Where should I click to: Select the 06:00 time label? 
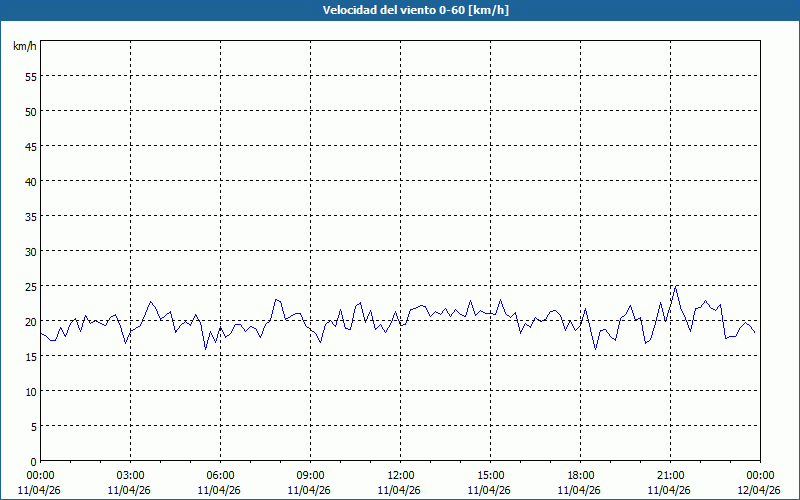pyautogui.click(x=220, y=475)
